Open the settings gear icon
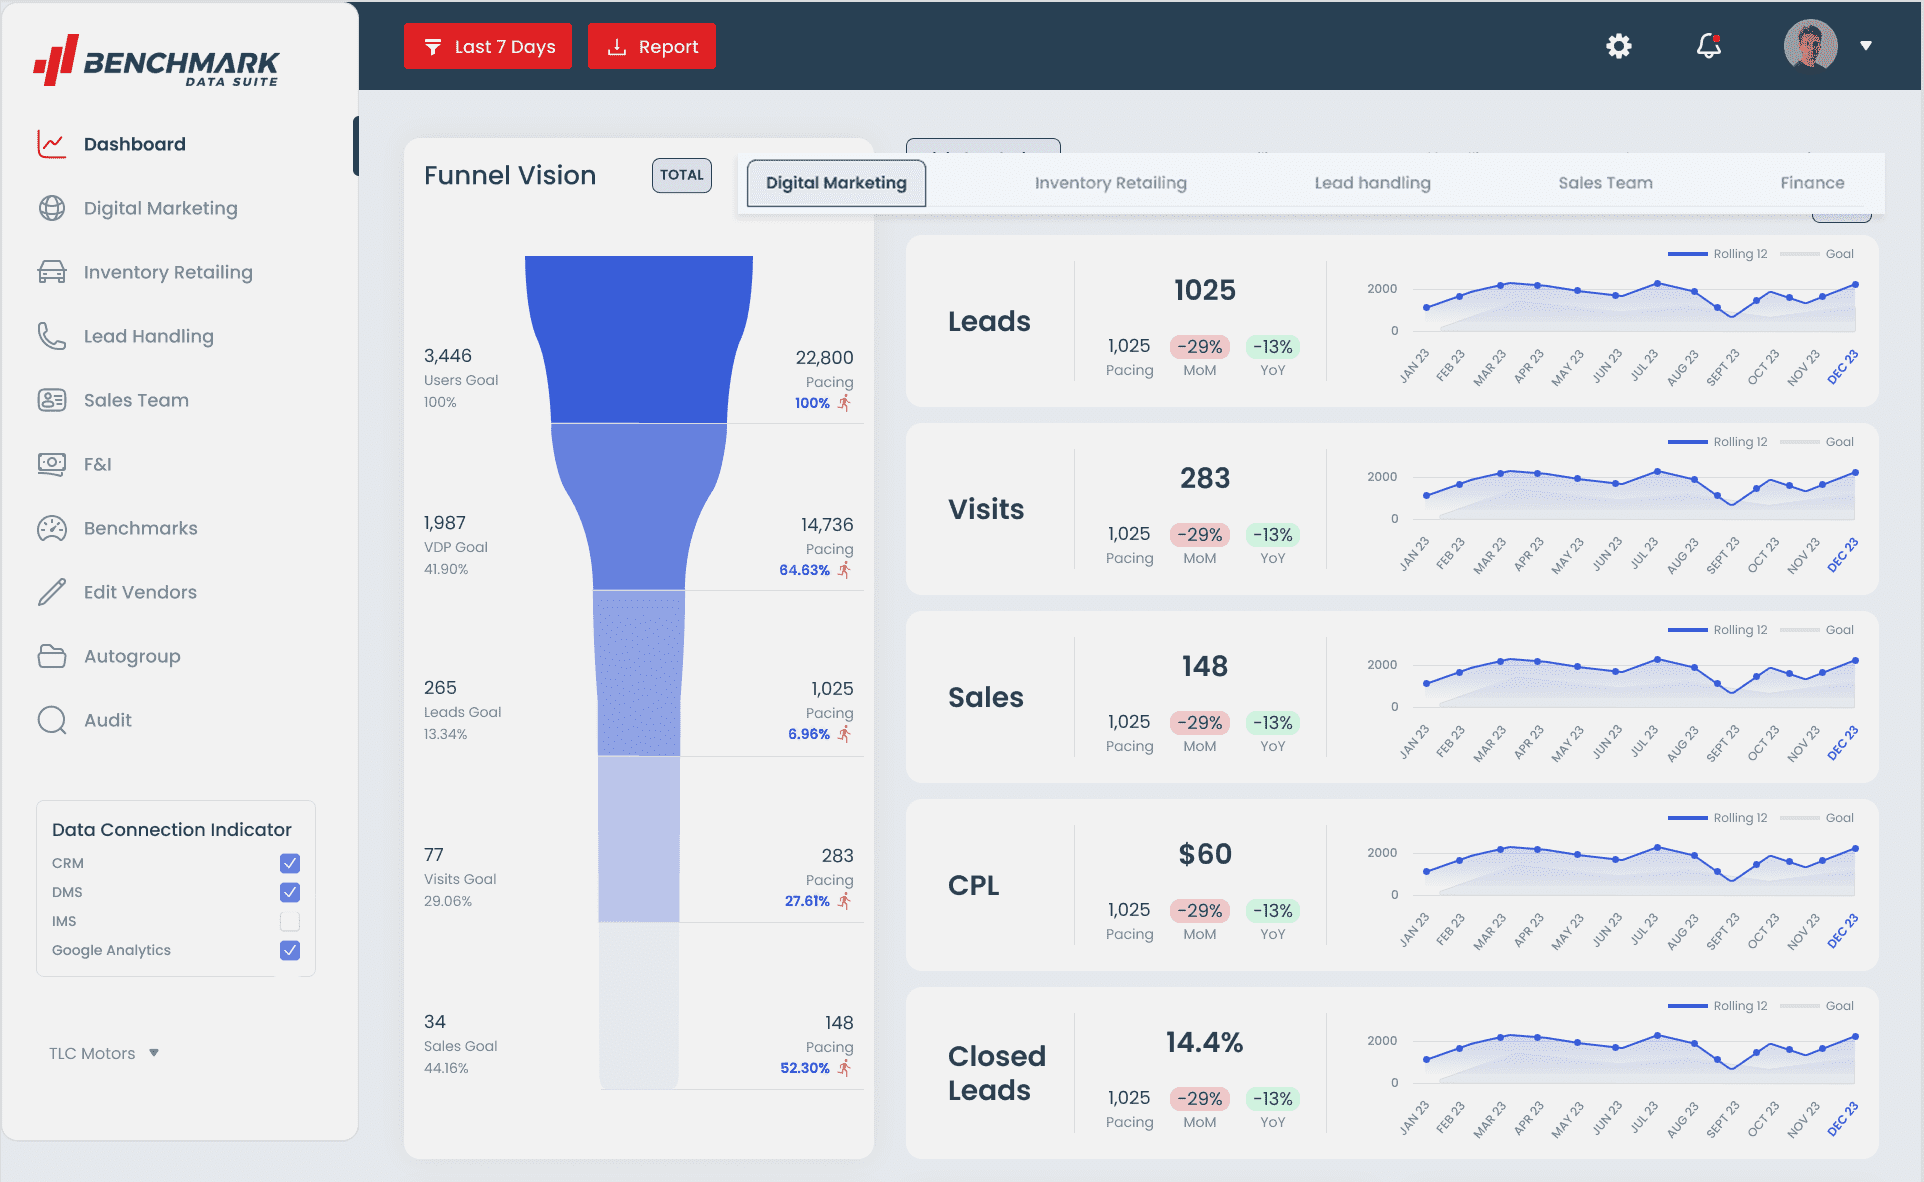This screenshot has height=1182, width=1924. coord(1618,46)
